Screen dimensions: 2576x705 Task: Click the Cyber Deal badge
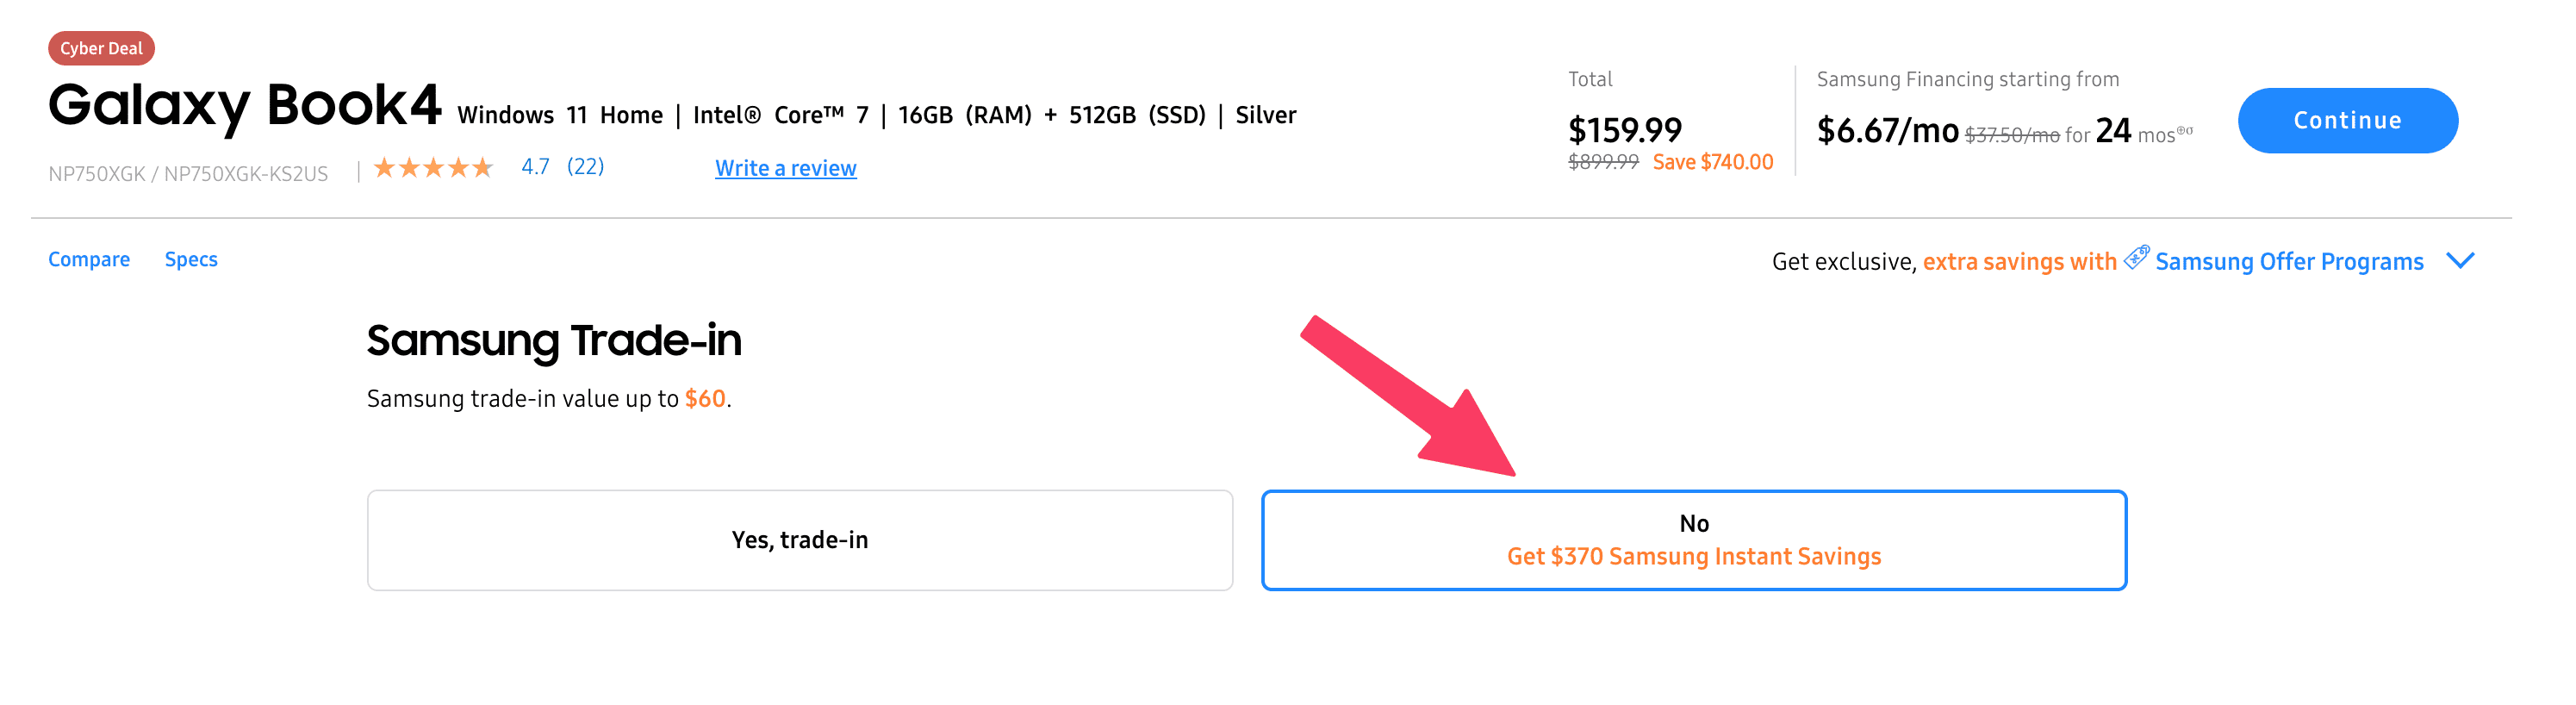pos(101,48)
